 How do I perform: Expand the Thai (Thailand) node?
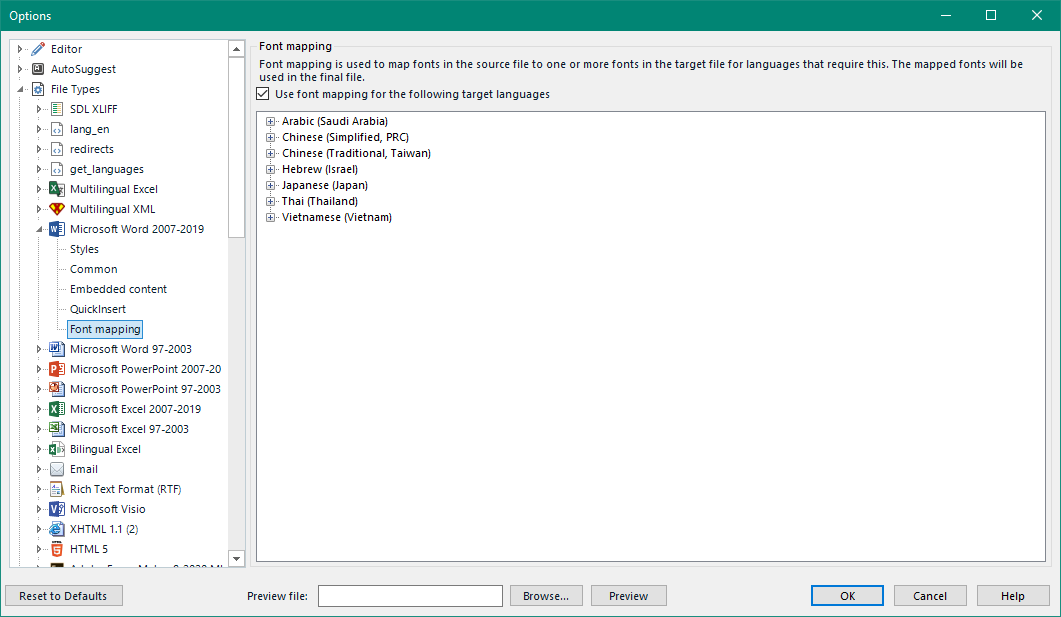pos(271,202)
